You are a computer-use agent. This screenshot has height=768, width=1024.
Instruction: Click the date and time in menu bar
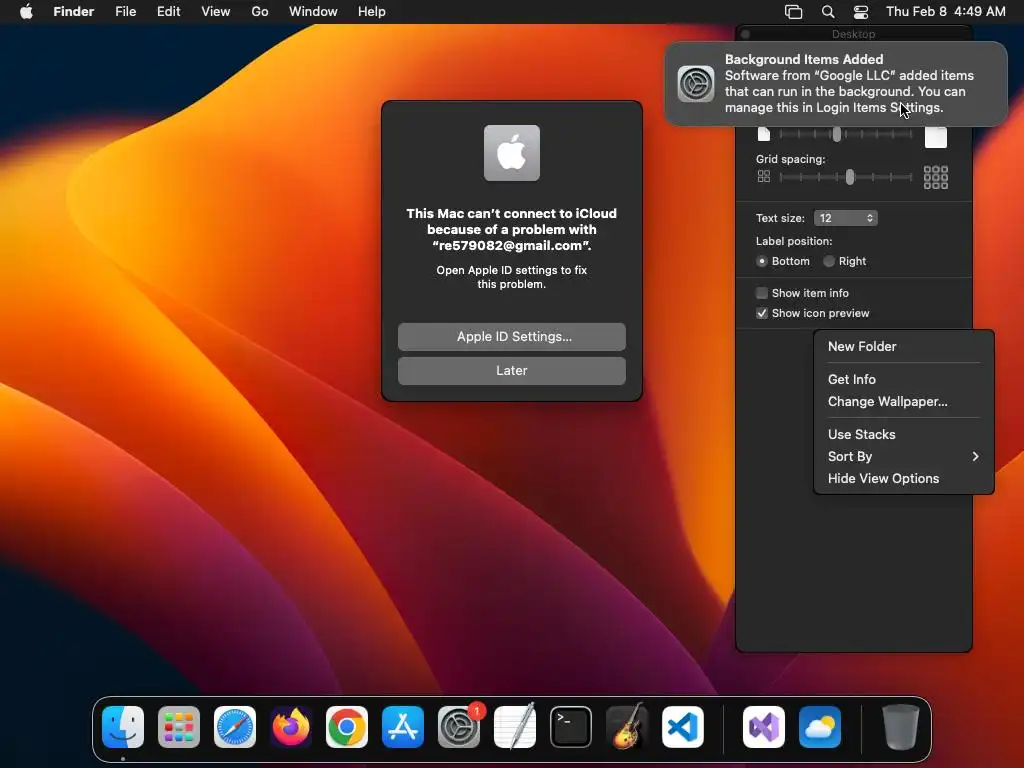(x=946, y=12)
